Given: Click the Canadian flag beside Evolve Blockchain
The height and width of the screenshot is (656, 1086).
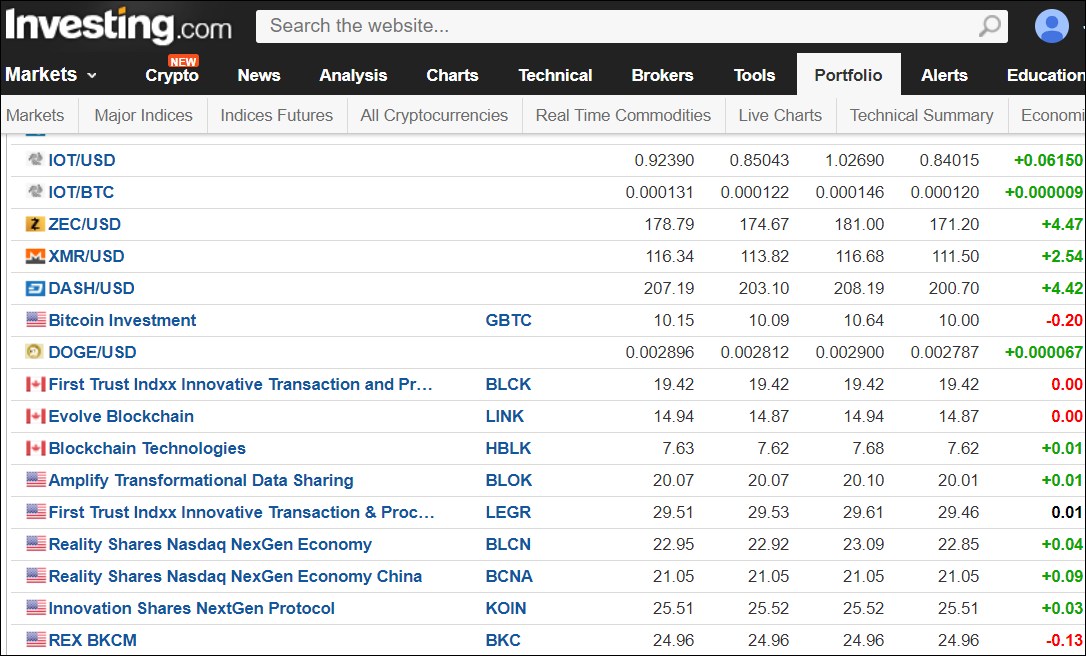Looking at the screenshot, I should pyautogui.click(x=35, y=416).
